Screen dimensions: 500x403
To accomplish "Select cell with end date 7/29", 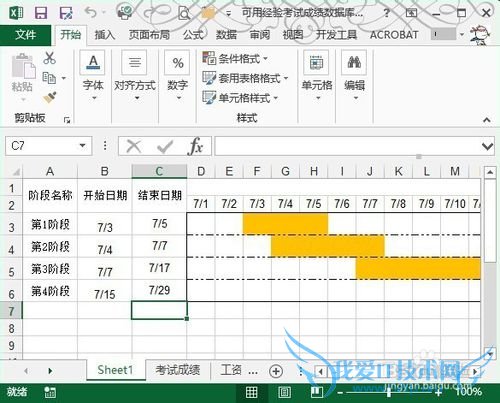I will point(159,290).
